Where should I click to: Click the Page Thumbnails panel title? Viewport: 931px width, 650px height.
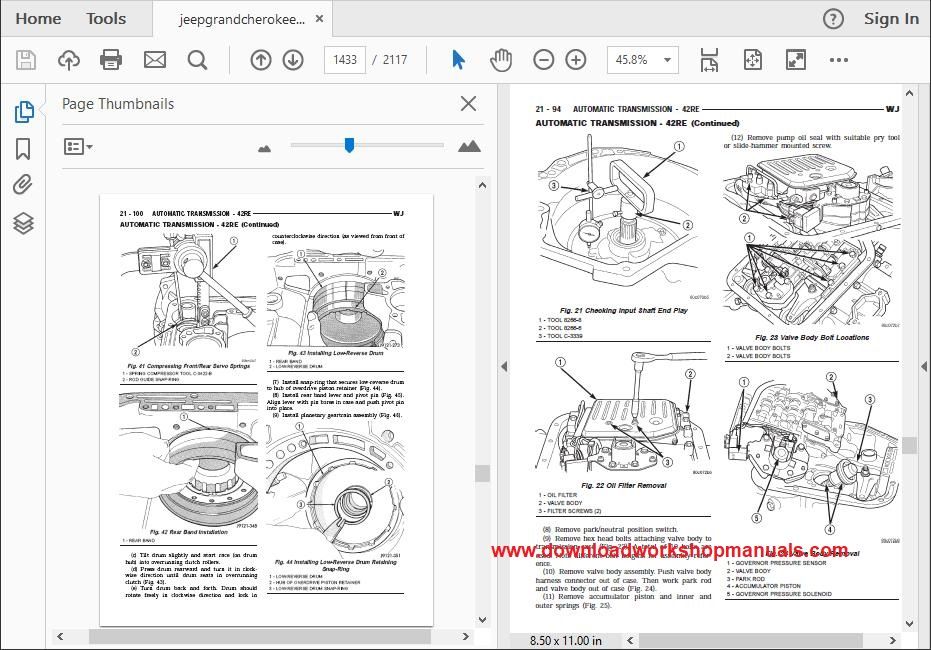tap(118, 104)
